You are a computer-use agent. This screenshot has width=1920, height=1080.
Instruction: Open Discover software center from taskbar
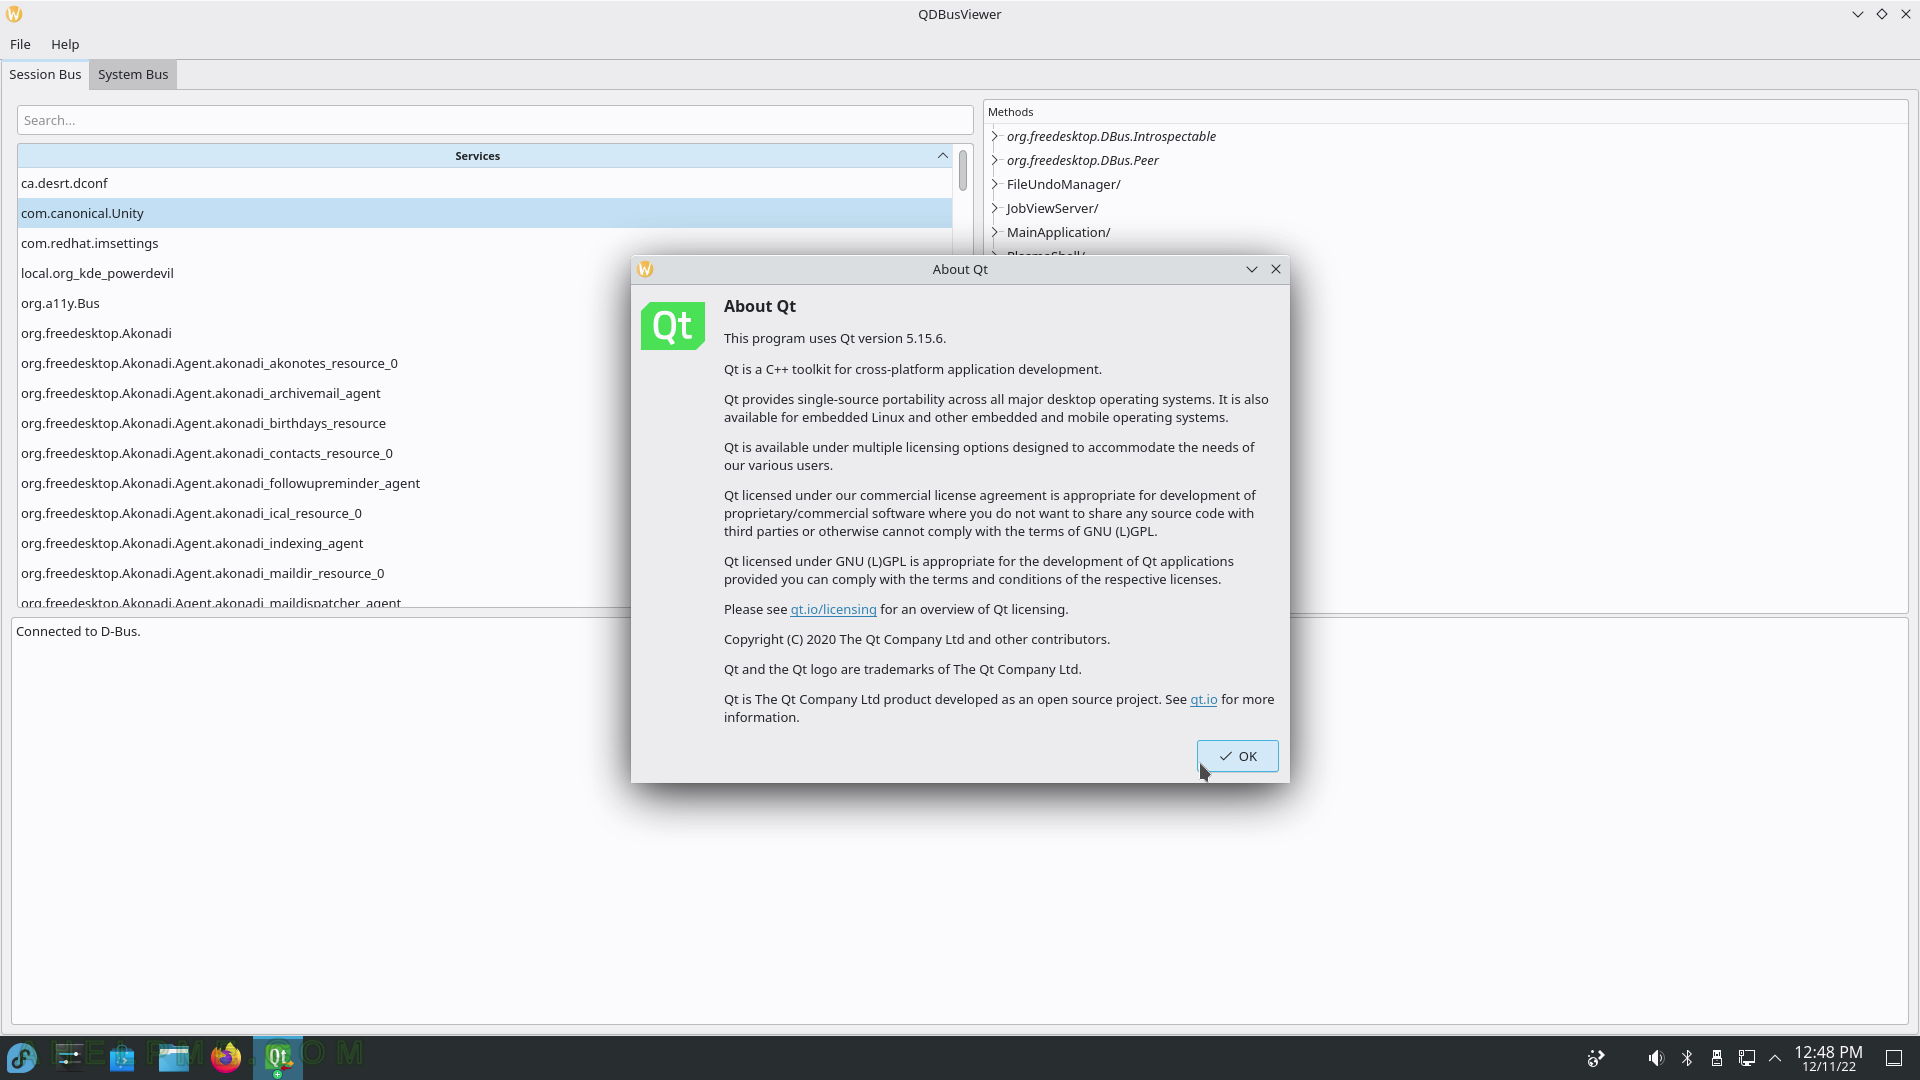(x=122, y=1057)
